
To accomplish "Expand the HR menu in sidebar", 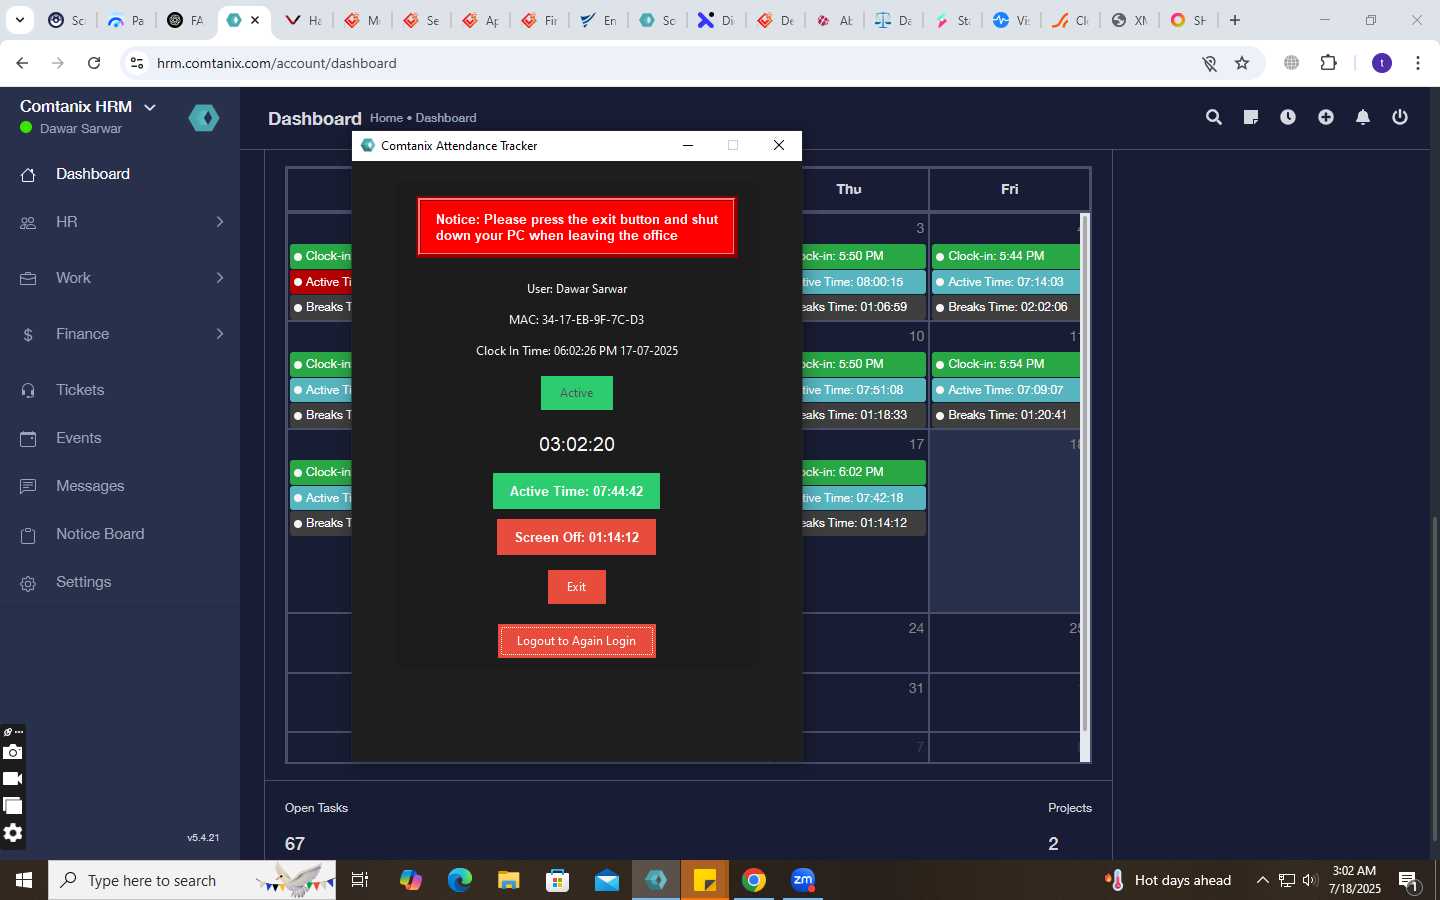I will click(x=120, y=222).
